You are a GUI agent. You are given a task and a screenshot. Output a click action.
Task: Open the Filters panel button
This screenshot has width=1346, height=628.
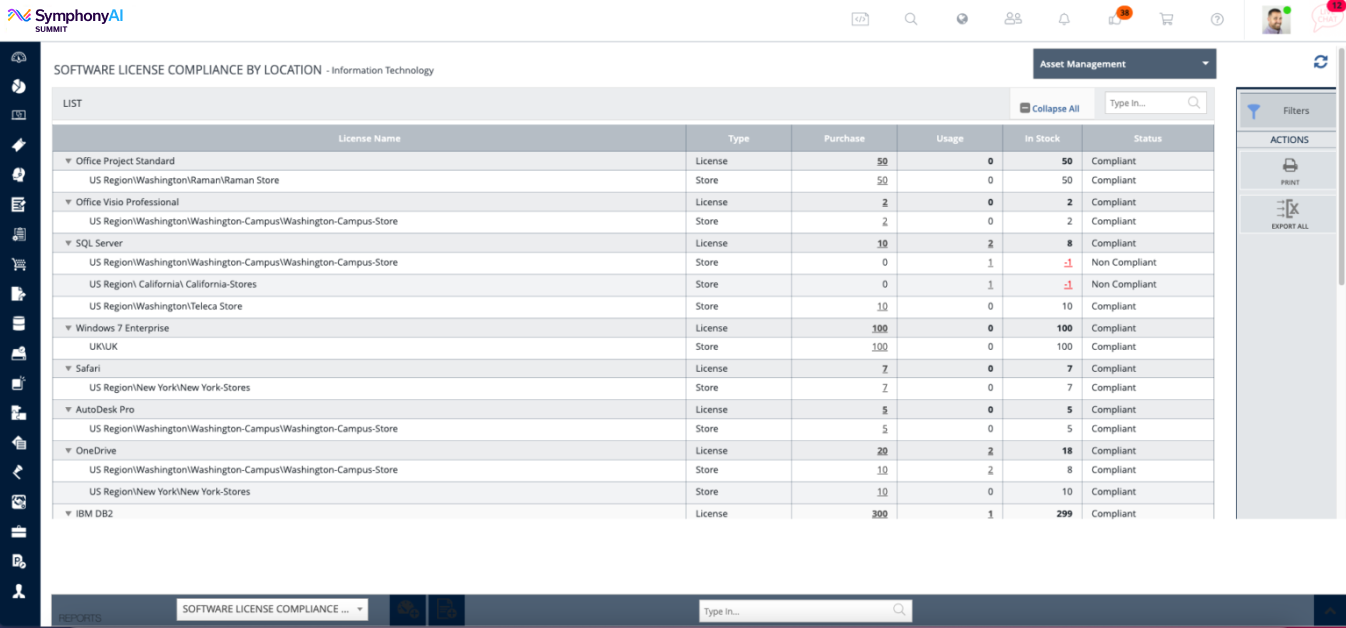1288,111
